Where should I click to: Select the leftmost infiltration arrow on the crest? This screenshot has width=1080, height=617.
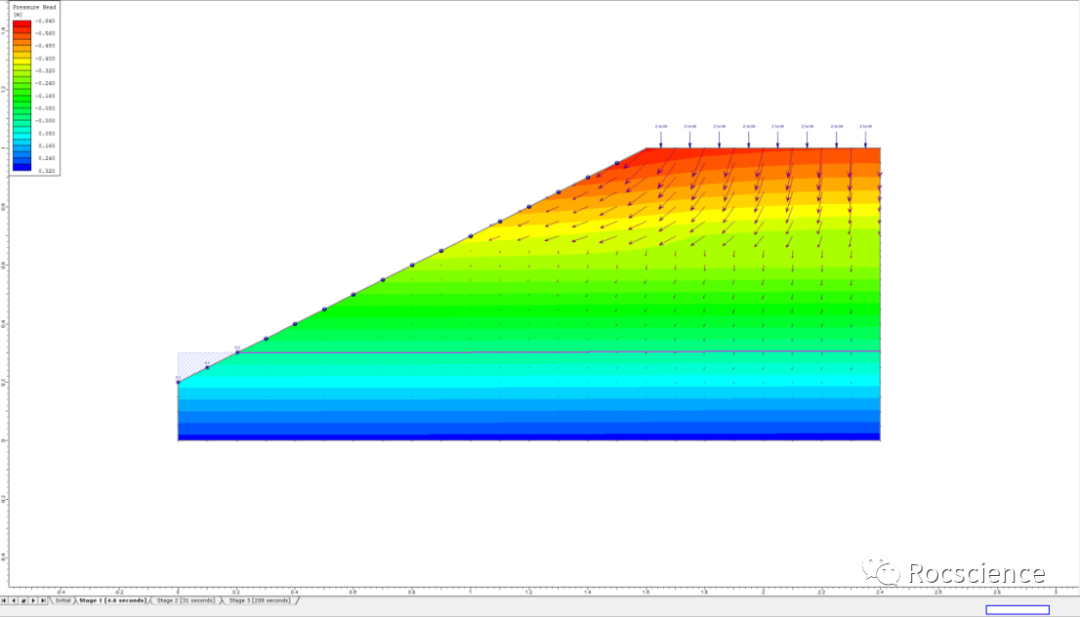[661, 137]
